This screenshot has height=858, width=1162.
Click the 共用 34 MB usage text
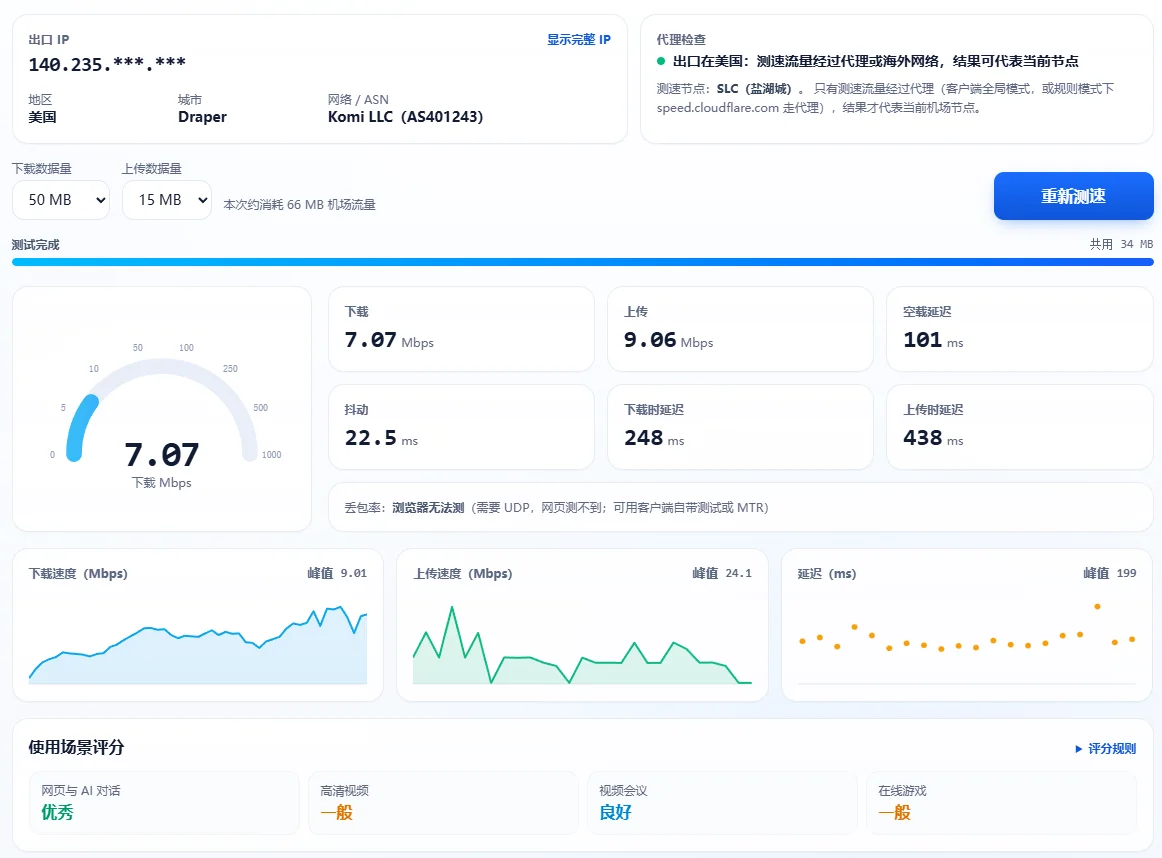point(1121,245)
